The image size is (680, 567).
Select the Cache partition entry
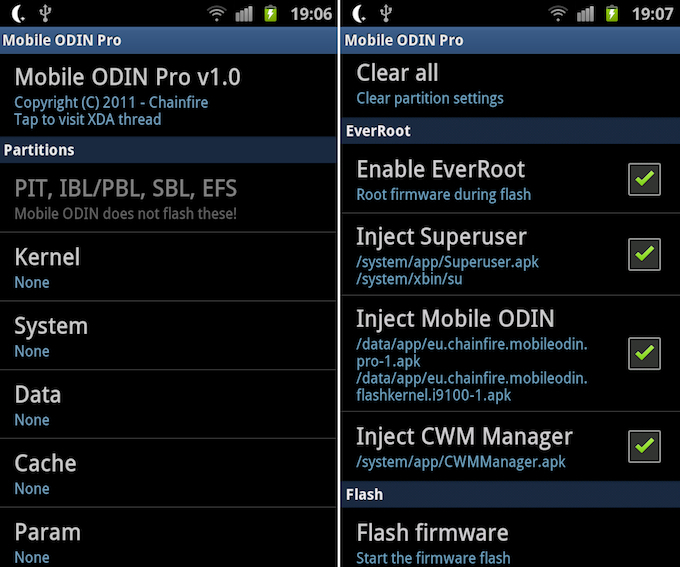(x=169, y=474)
